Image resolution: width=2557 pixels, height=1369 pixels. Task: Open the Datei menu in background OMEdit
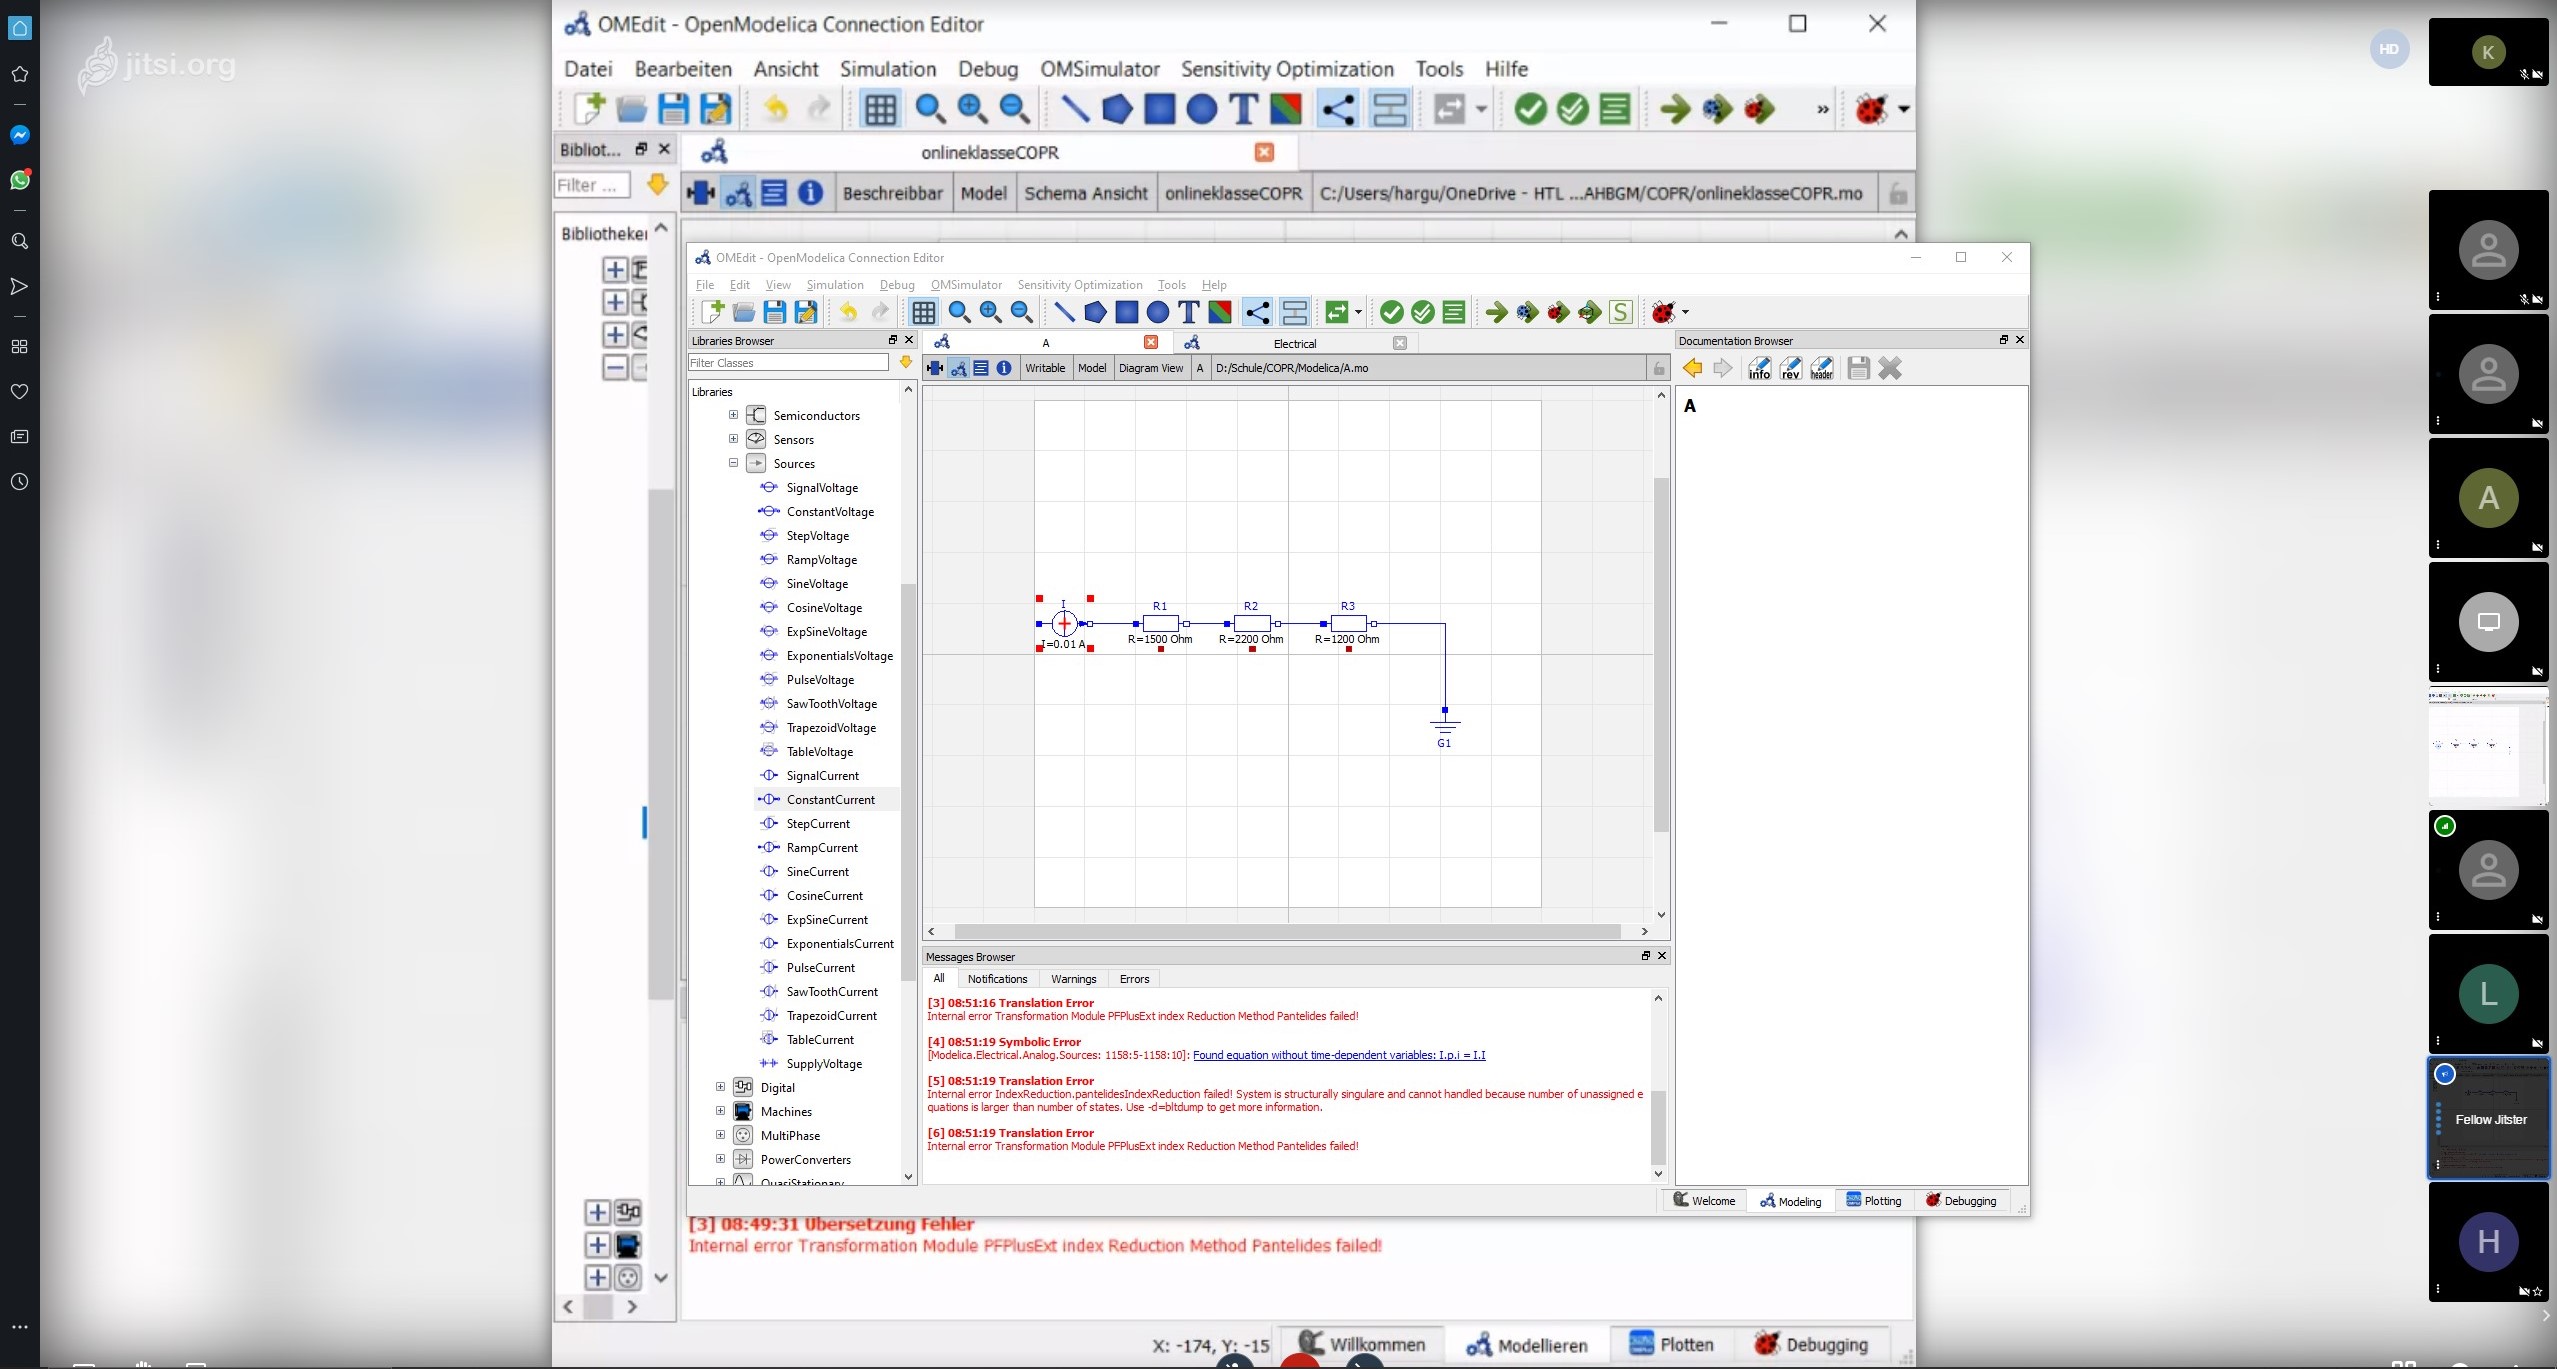pyautogui.click(x=588, y=69)
